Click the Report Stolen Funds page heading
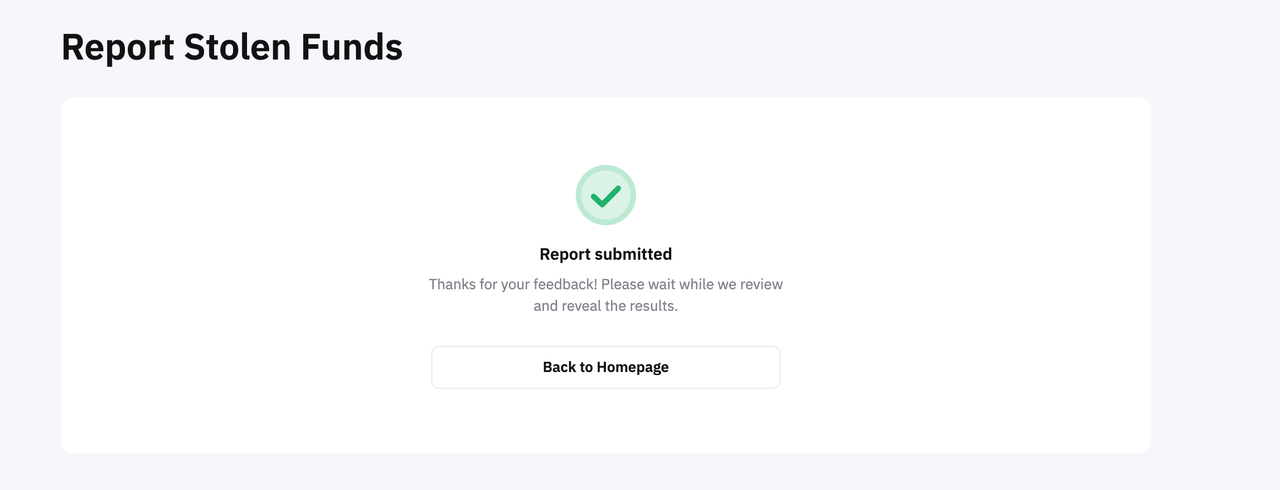 232,47
